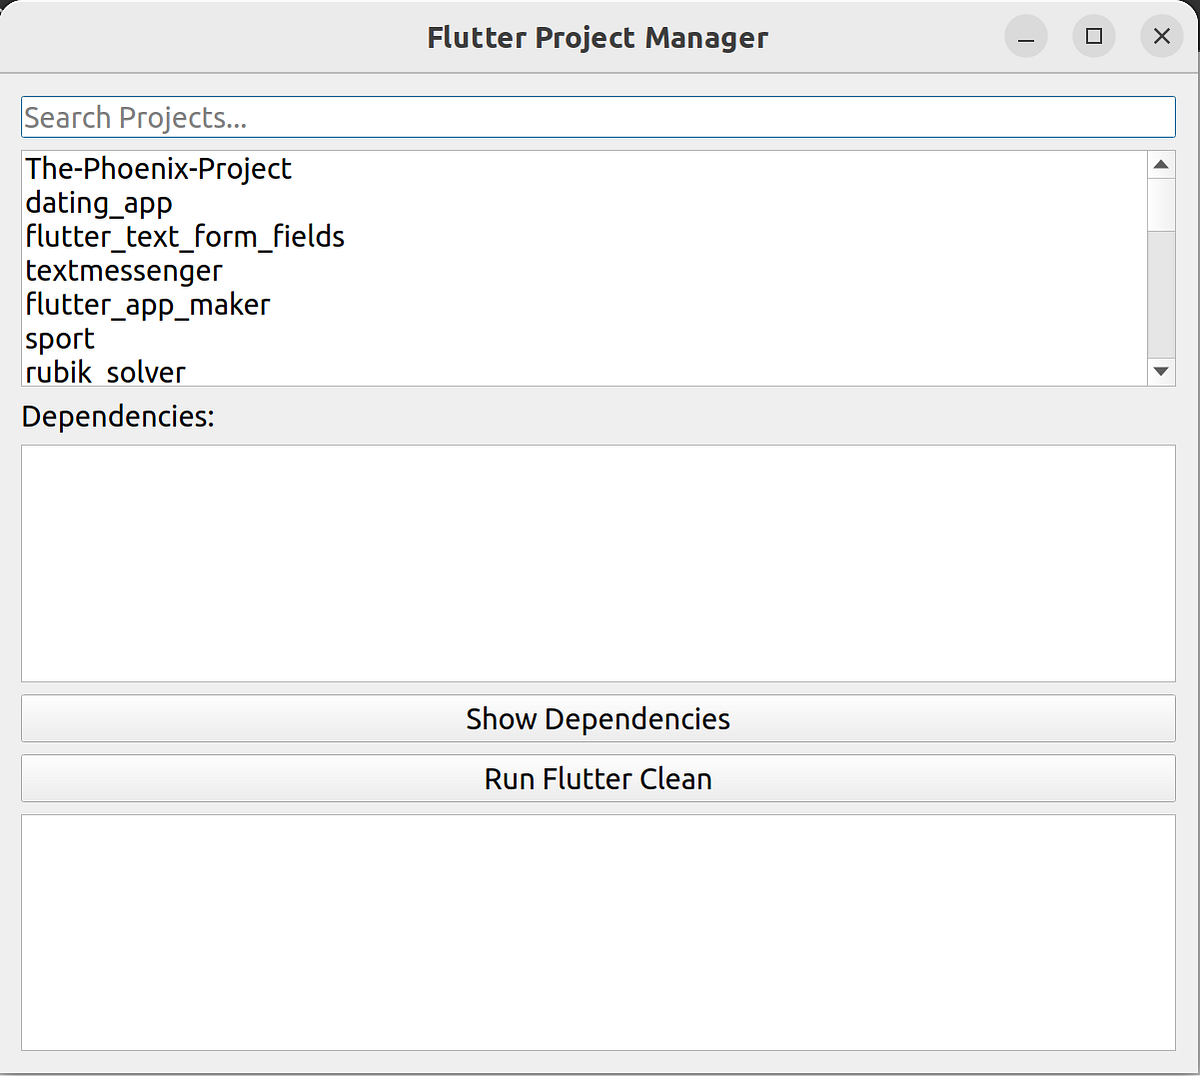Maximize the Flutter Project Manager window

pos(1094,36)
